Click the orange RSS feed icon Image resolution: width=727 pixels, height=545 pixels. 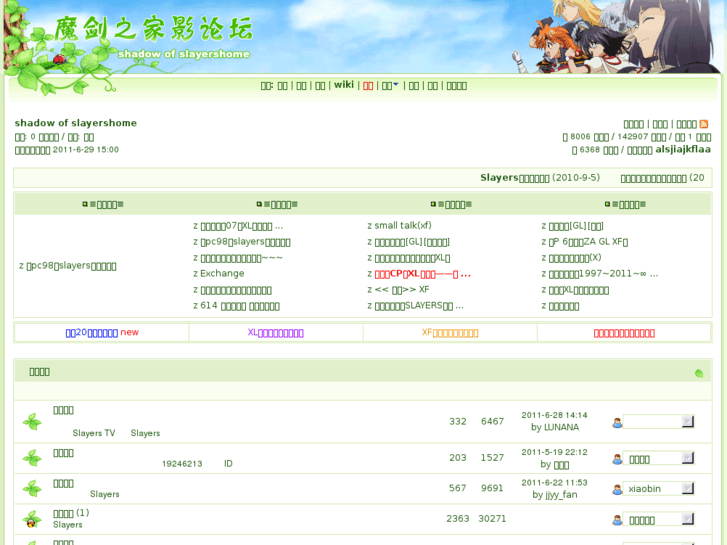point(704,124)
